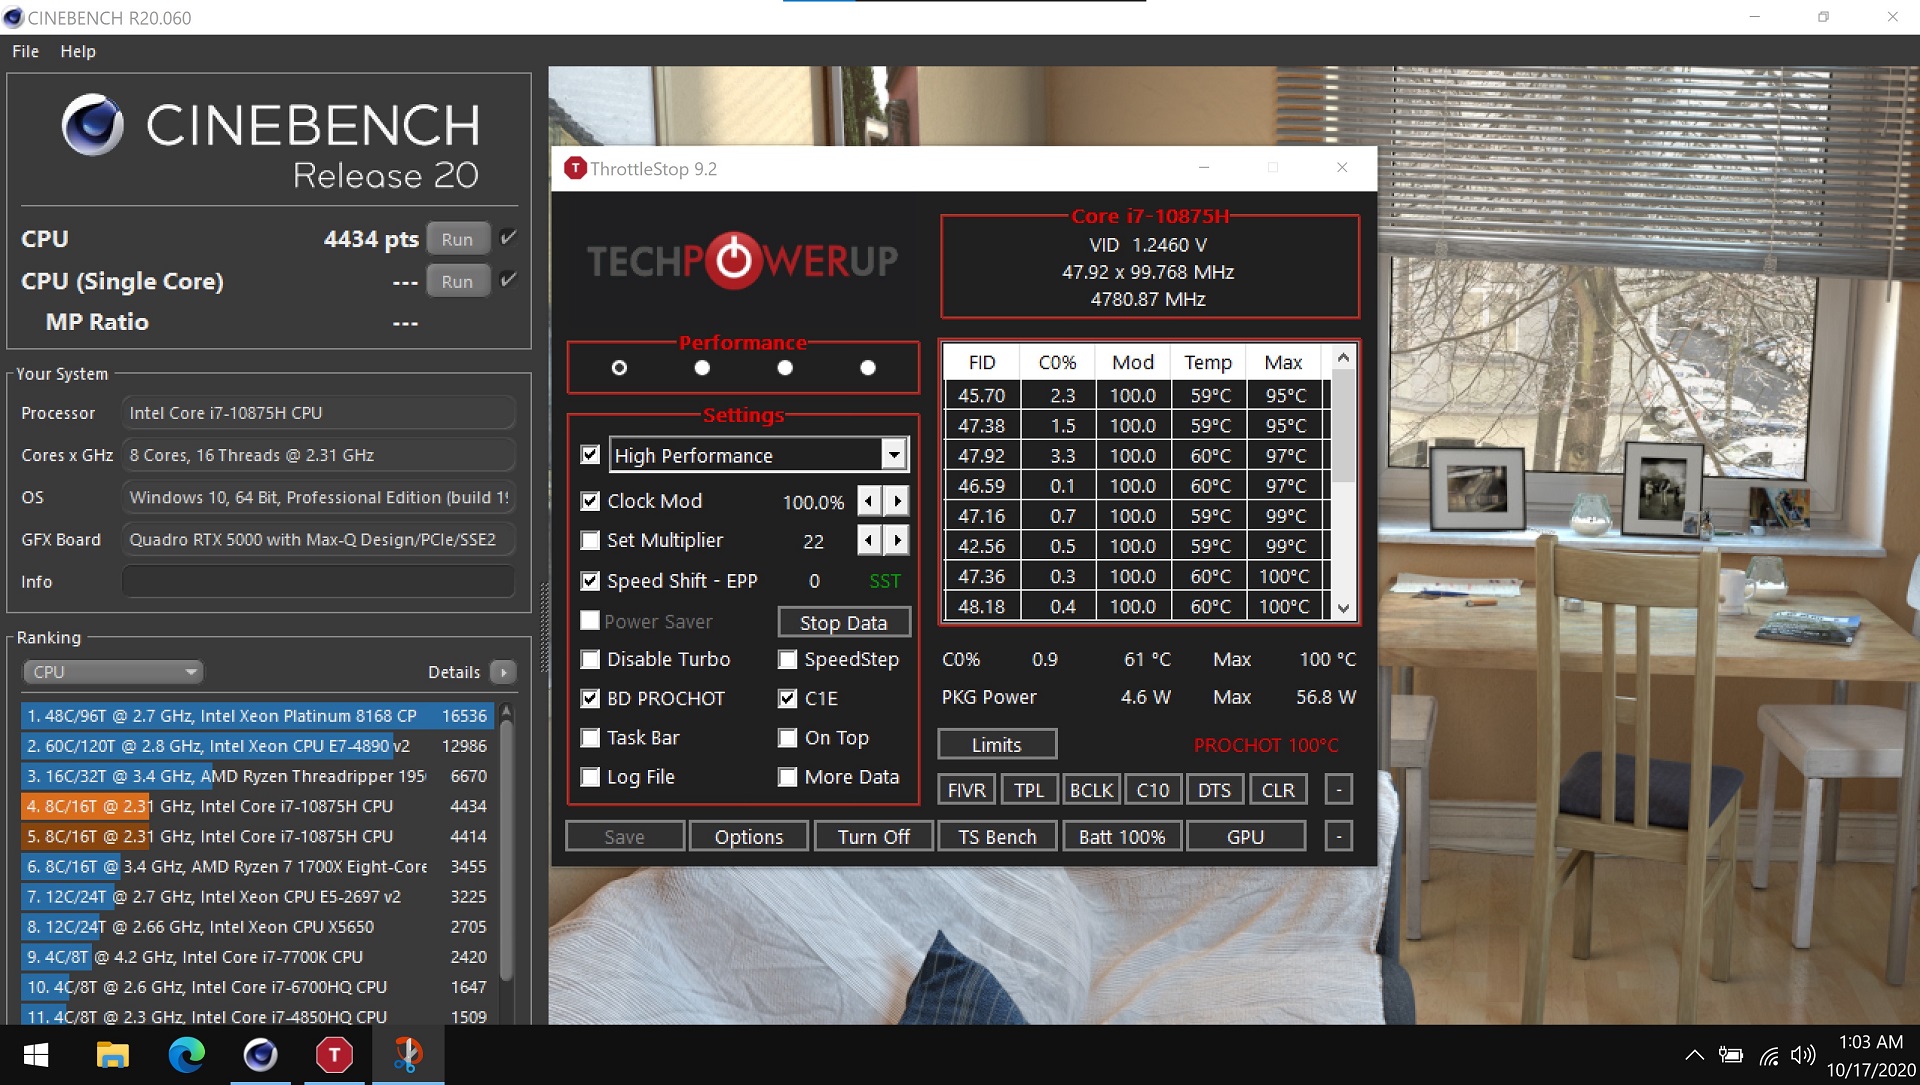Screen dimensions: 1920x1085
Task: Click the Info input field
Action: coord(319,581)
